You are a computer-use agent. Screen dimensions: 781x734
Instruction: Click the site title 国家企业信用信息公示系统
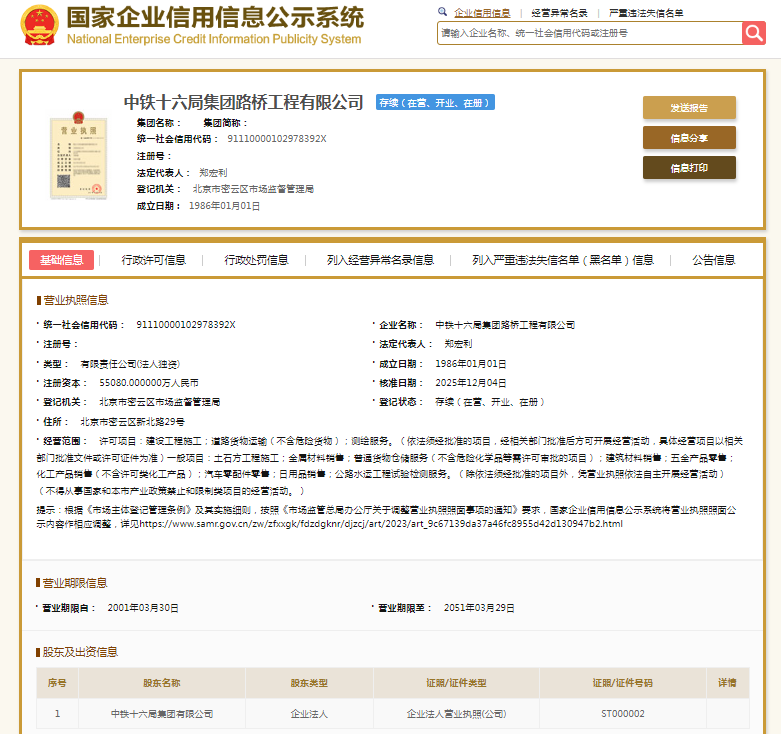point(214,20)
